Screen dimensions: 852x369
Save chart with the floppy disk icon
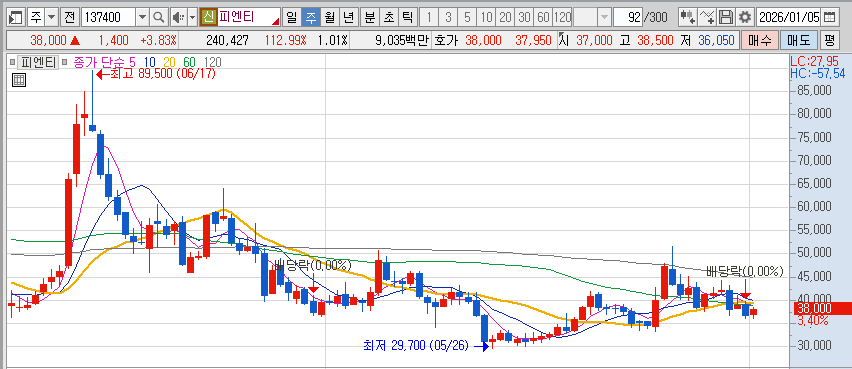pos(725,17)
